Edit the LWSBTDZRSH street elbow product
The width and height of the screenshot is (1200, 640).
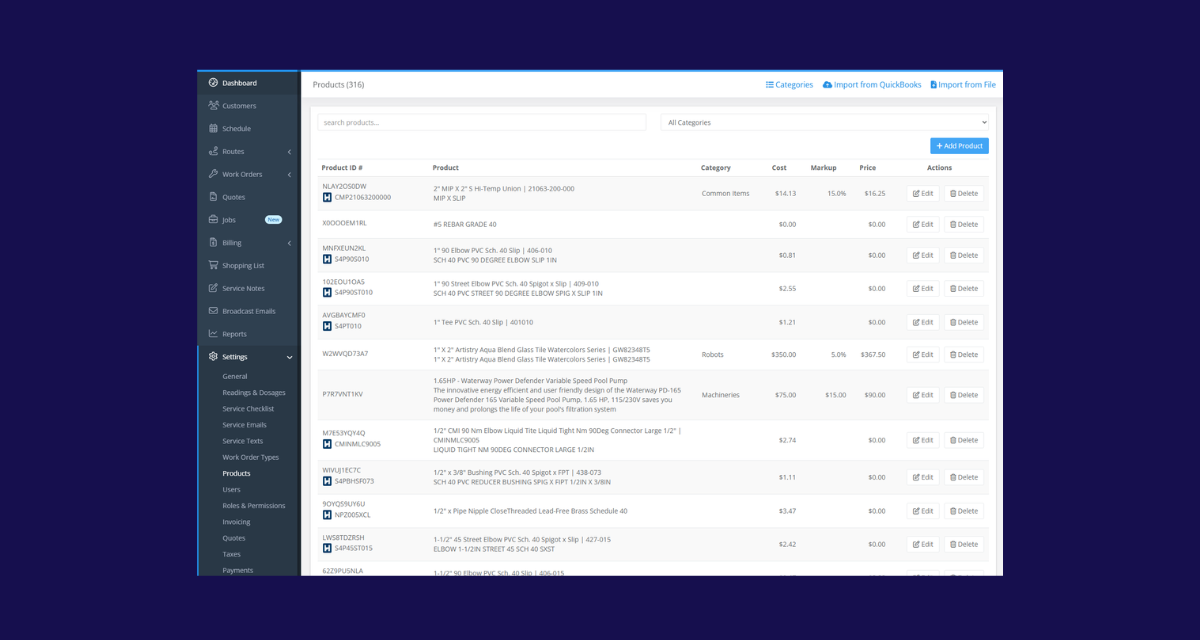coord(923,544)
